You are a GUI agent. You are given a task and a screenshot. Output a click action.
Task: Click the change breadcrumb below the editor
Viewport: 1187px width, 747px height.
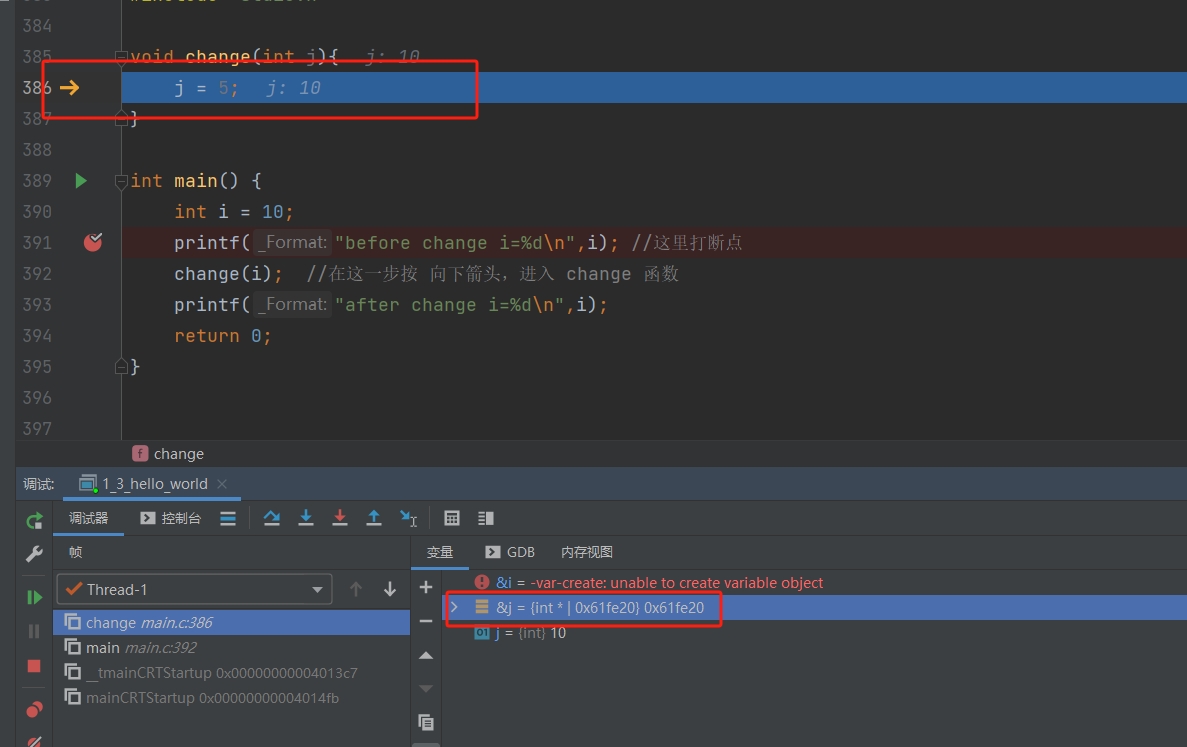click(x=178, y=454)
